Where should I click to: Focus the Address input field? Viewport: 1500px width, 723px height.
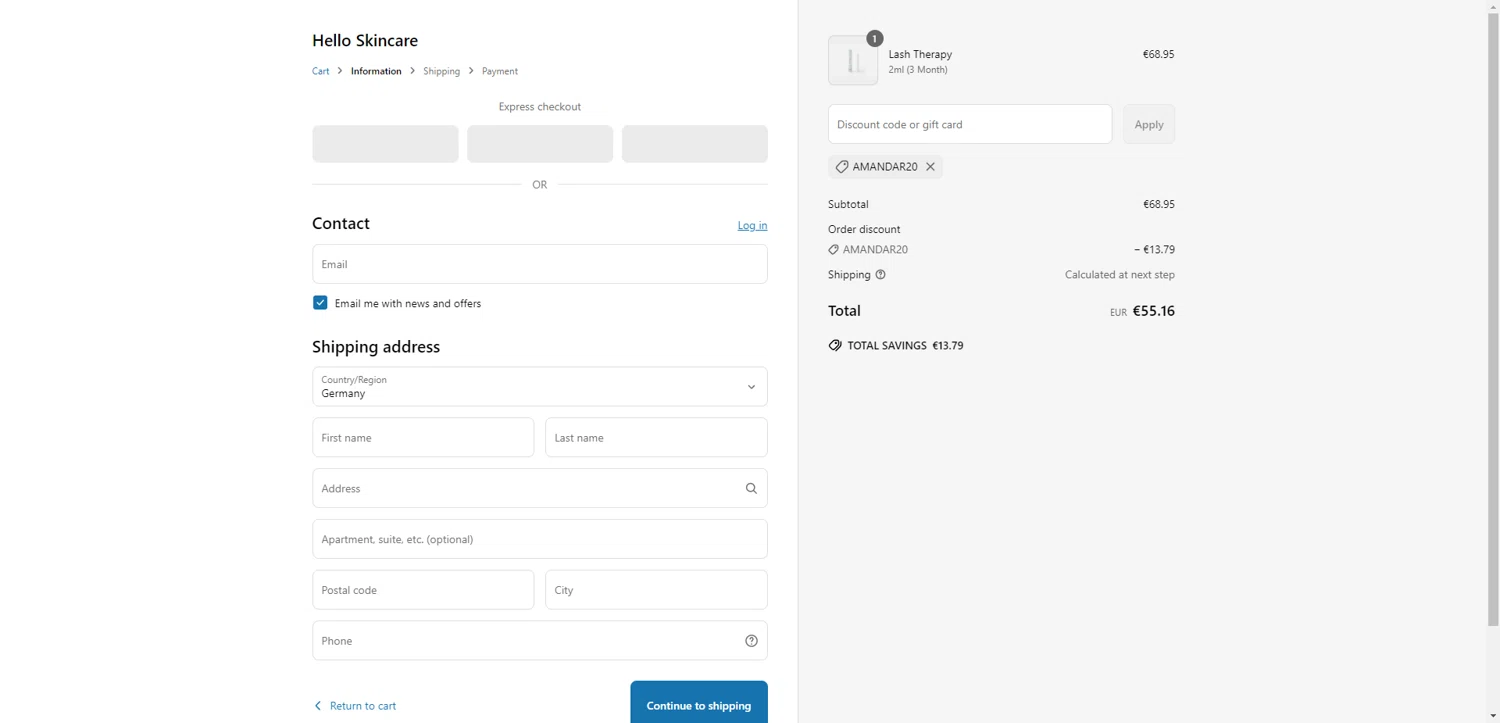(540, 489)
